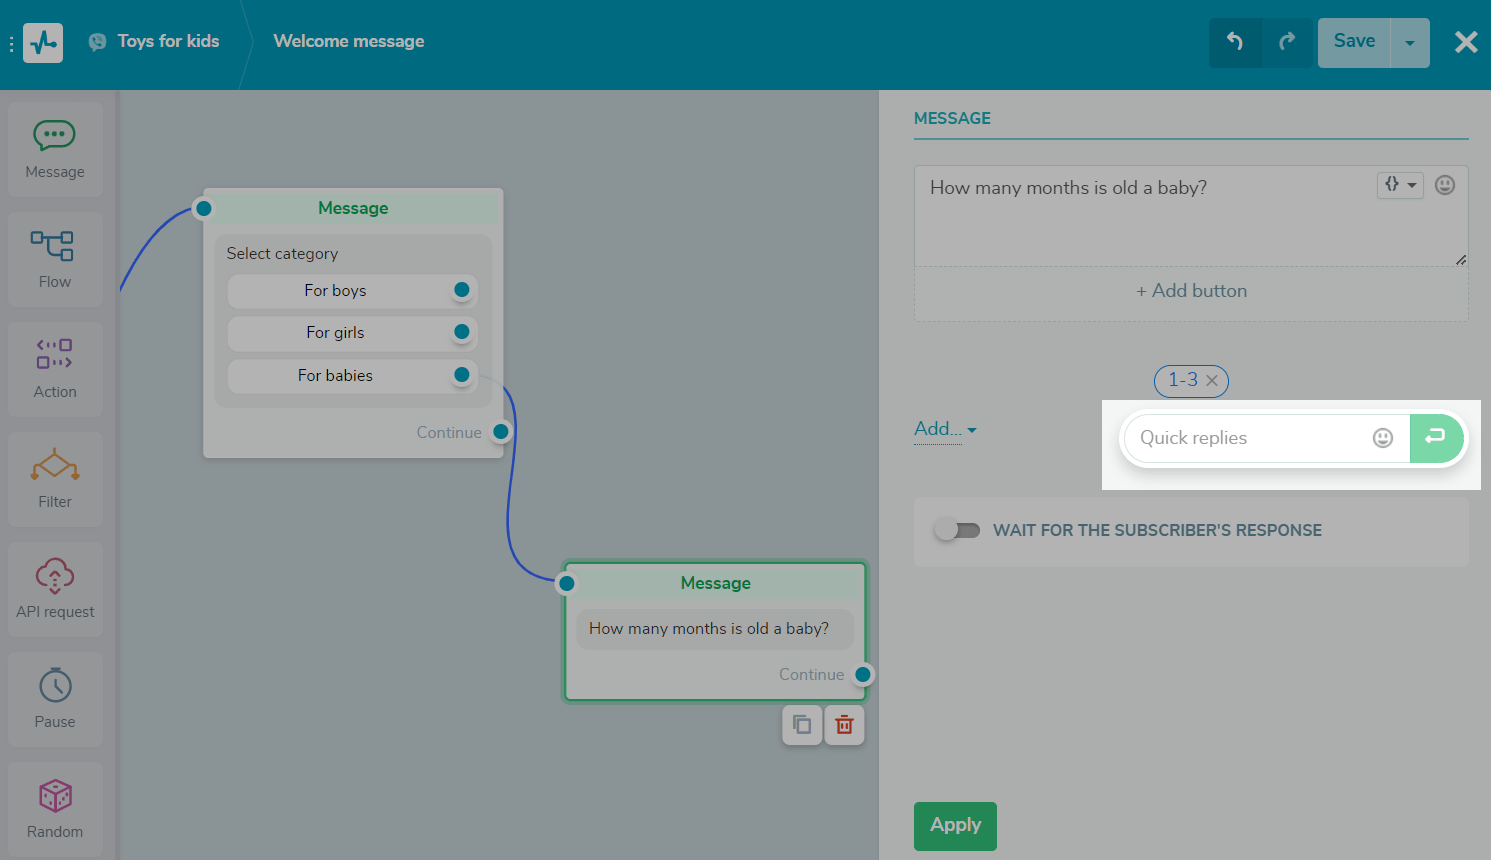Screen dimensions: 1491x860
Task: Click + Add button
Action: pyautogui.click(x=1191, y=291)
